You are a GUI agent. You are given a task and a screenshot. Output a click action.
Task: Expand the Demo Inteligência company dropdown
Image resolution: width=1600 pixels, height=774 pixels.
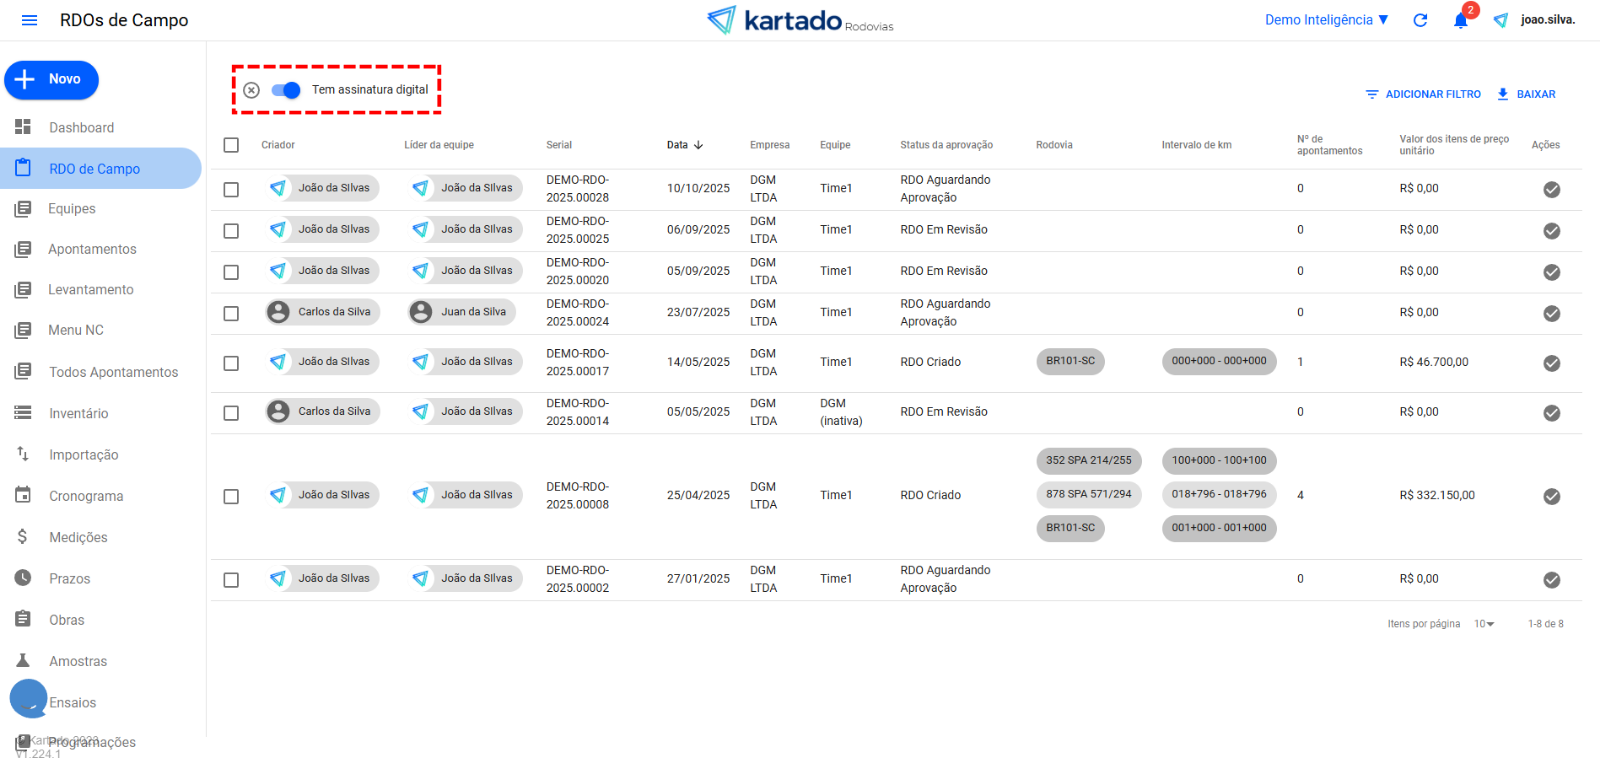tap(1326, 20)
